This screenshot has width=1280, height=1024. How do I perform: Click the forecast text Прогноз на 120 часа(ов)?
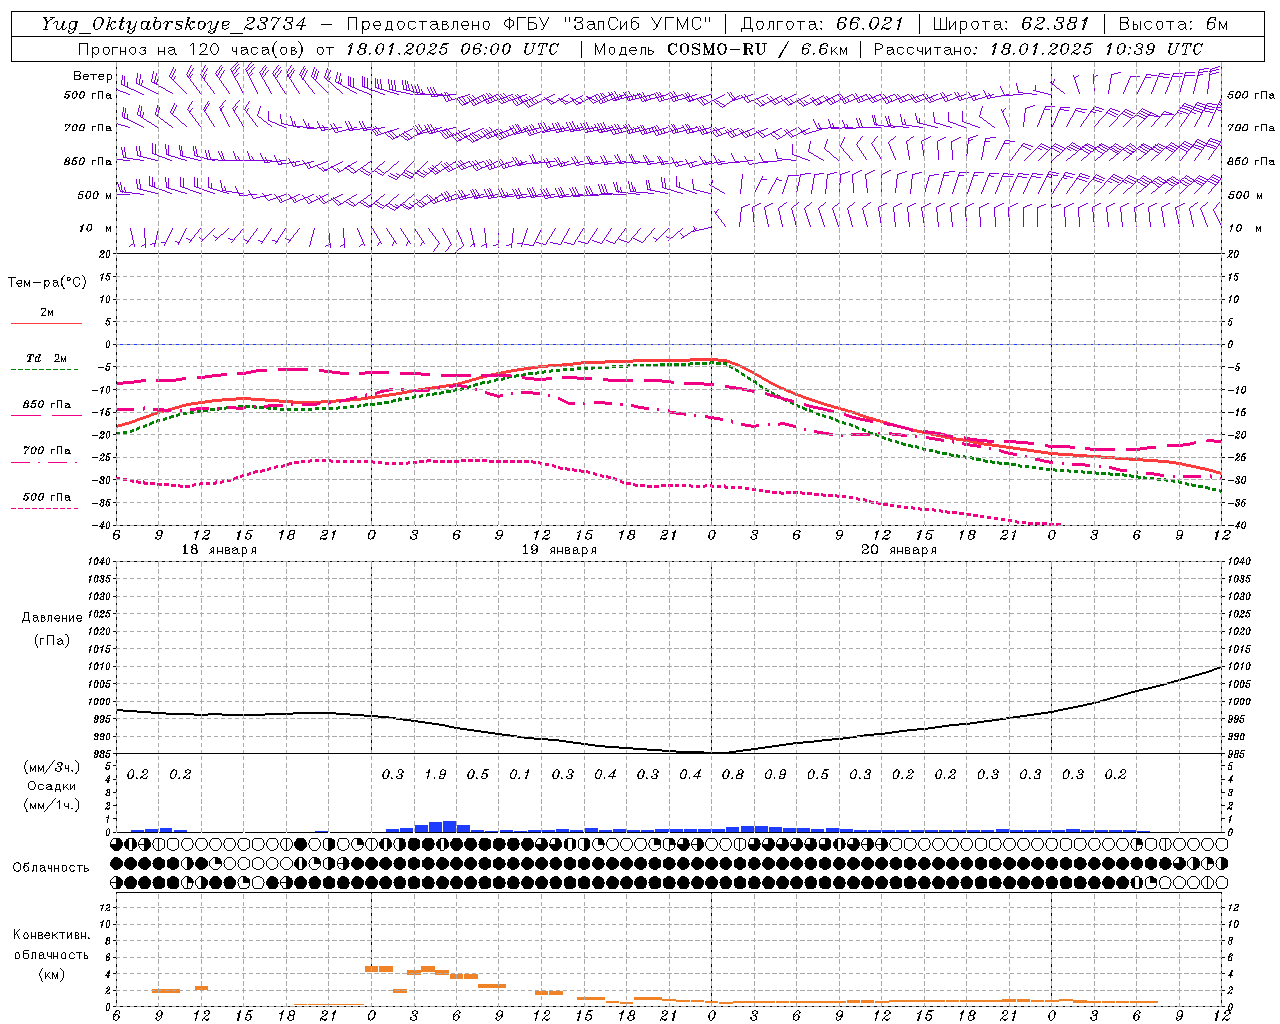(193, 49)
